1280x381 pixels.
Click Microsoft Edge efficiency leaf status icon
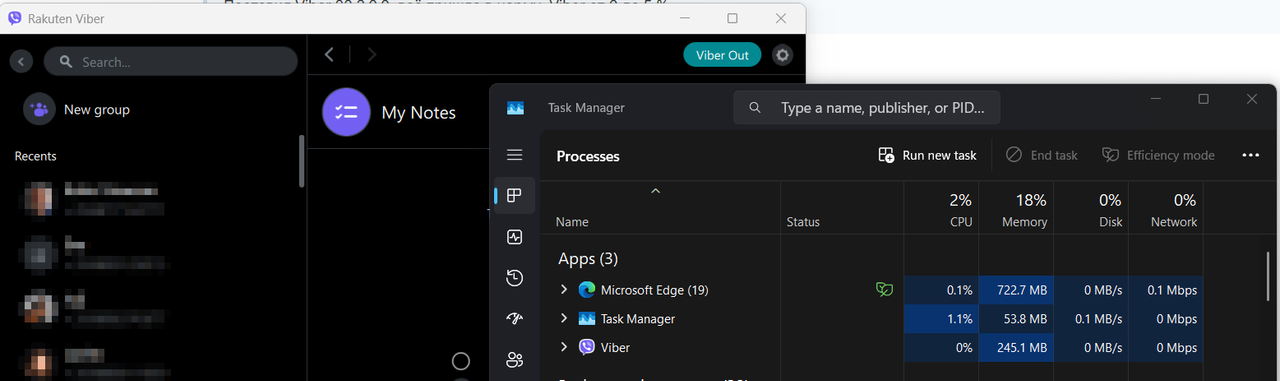tap(884, 290)
